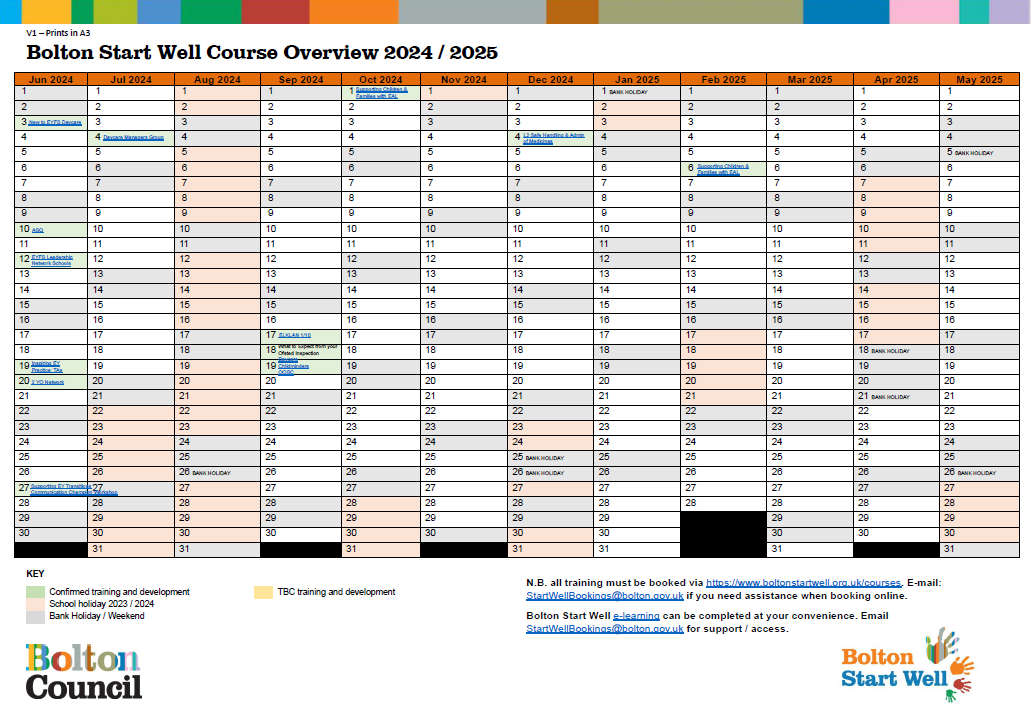Click BANK HOLIDAY text on April 21
This screenshot has height=724, width=1031.
[890, 397]
